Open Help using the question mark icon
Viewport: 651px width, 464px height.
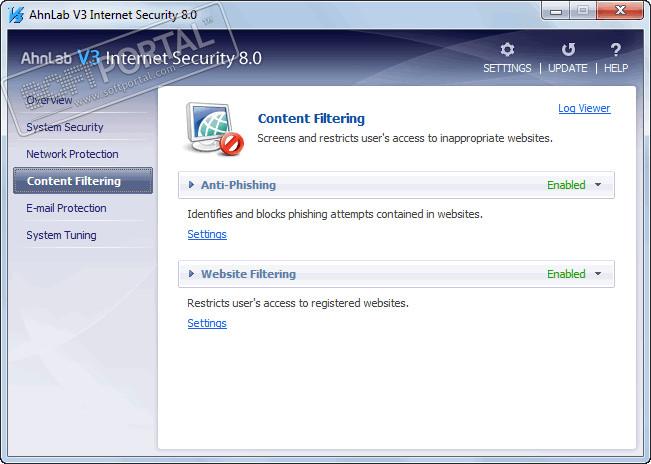tap(616, 49)
